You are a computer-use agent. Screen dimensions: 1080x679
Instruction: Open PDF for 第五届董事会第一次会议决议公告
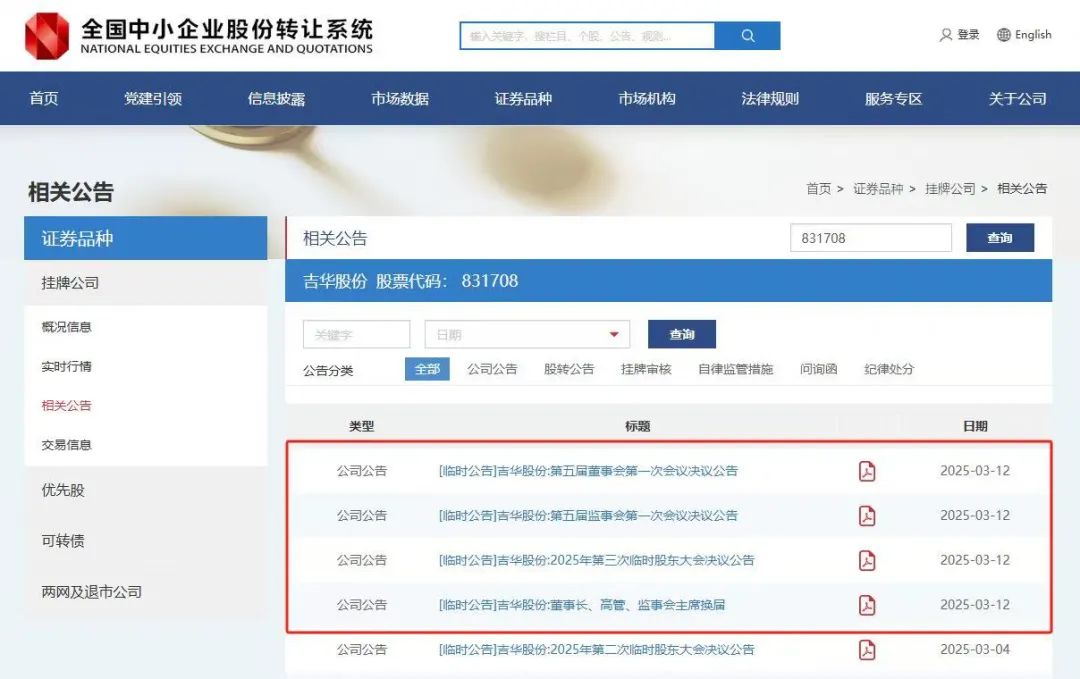[x=867, y=471]
